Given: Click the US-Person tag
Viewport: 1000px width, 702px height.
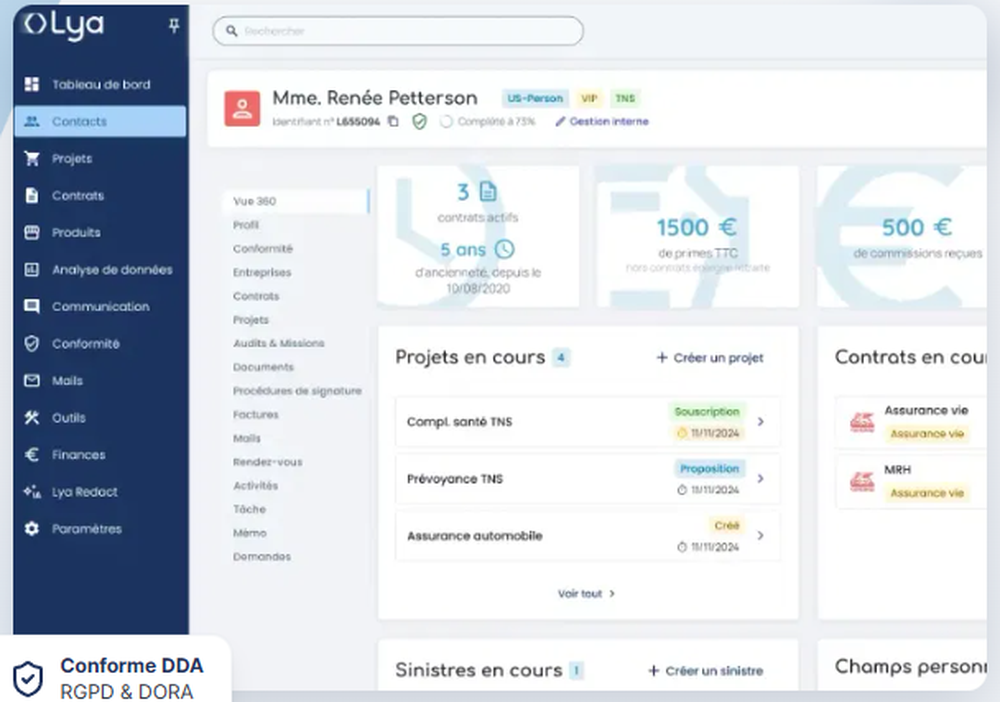Looking at the screenshot, I should [x=535, y=98].
